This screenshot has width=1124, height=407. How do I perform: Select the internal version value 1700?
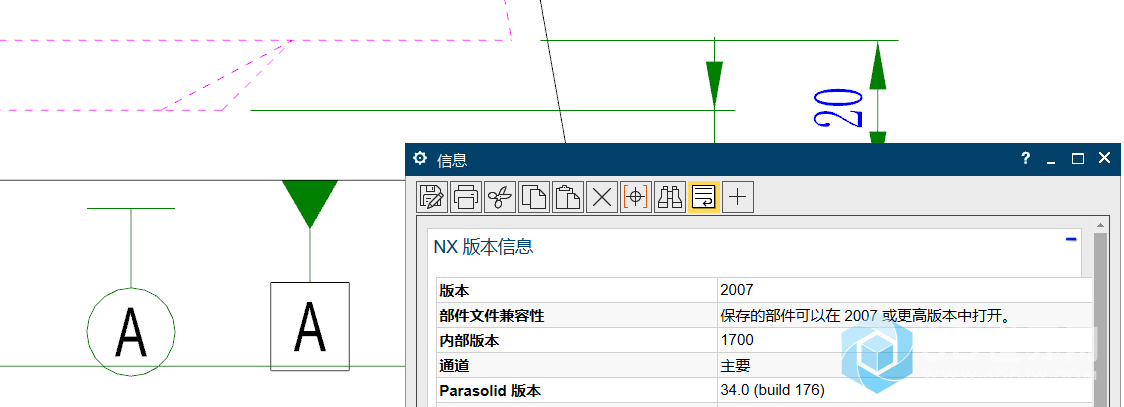(x=737, y=340)
